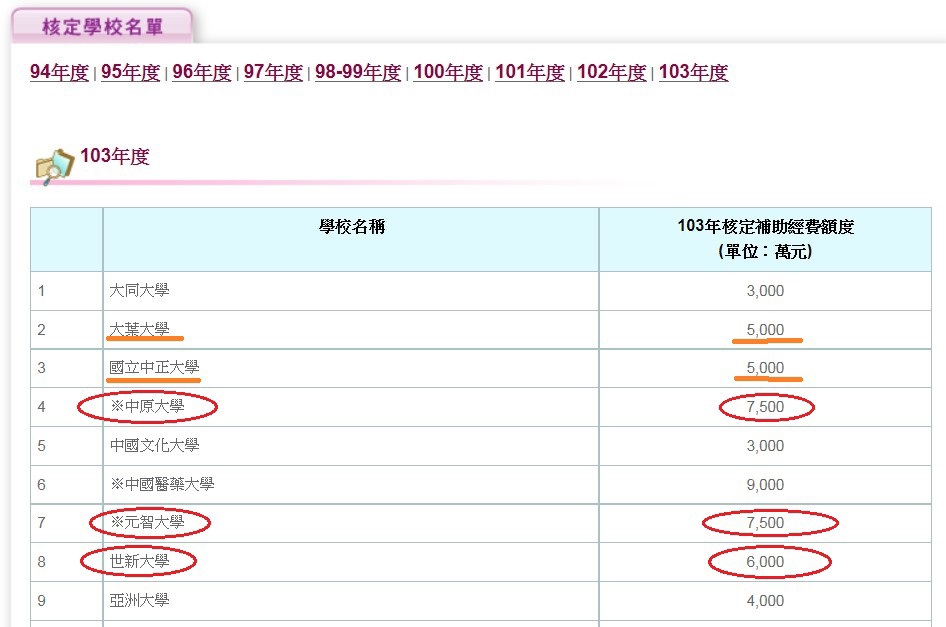Click the 3,000 amount for 大同大學
946x627 pixels.
[765, 291]
